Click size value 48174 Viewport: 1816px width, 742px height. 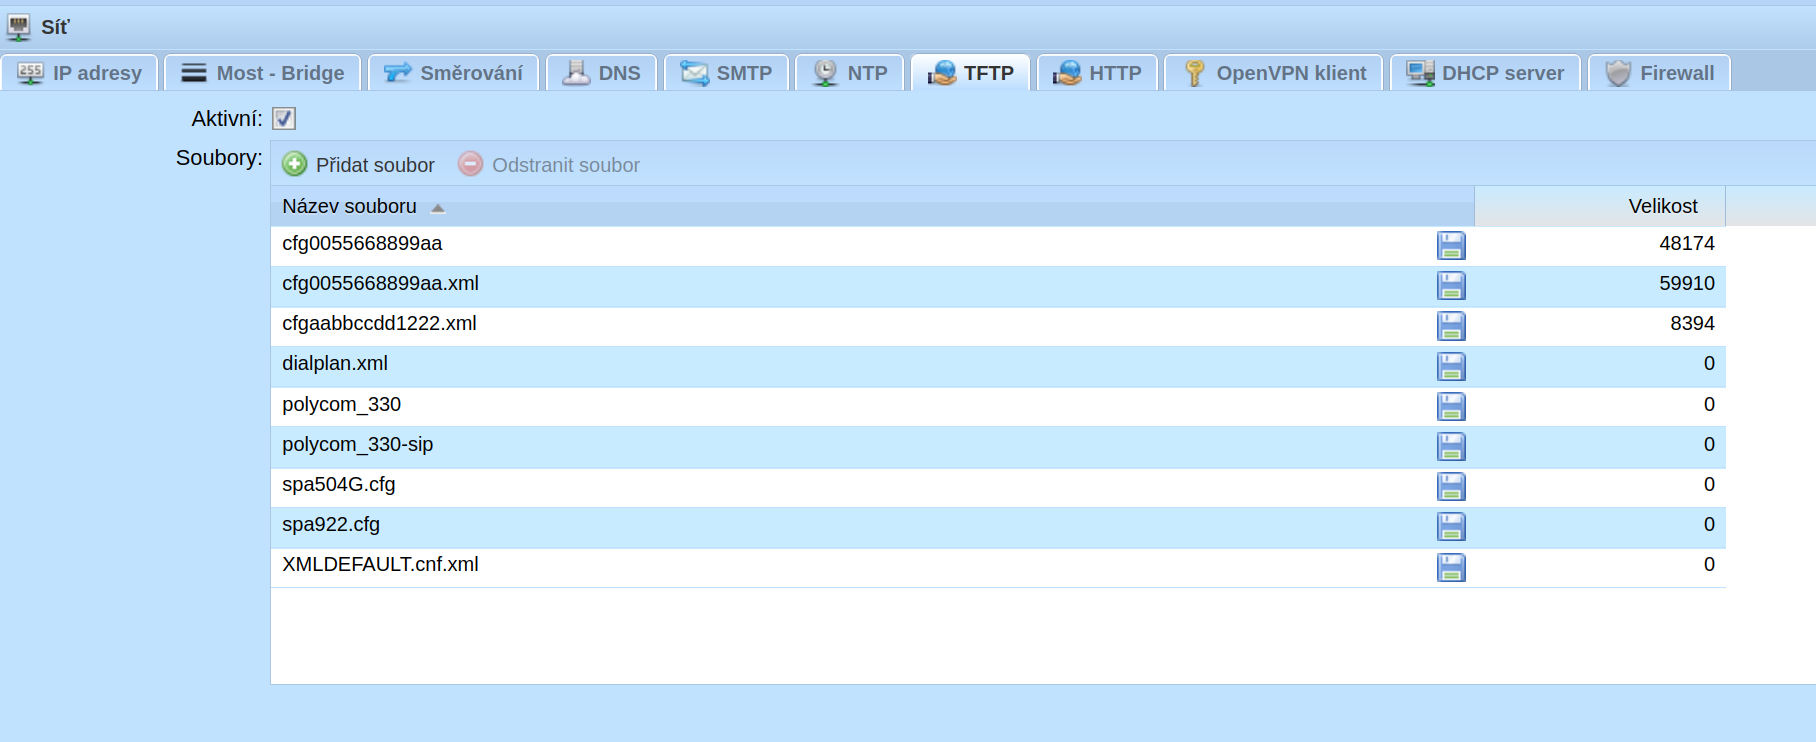tap(1687, 244)
